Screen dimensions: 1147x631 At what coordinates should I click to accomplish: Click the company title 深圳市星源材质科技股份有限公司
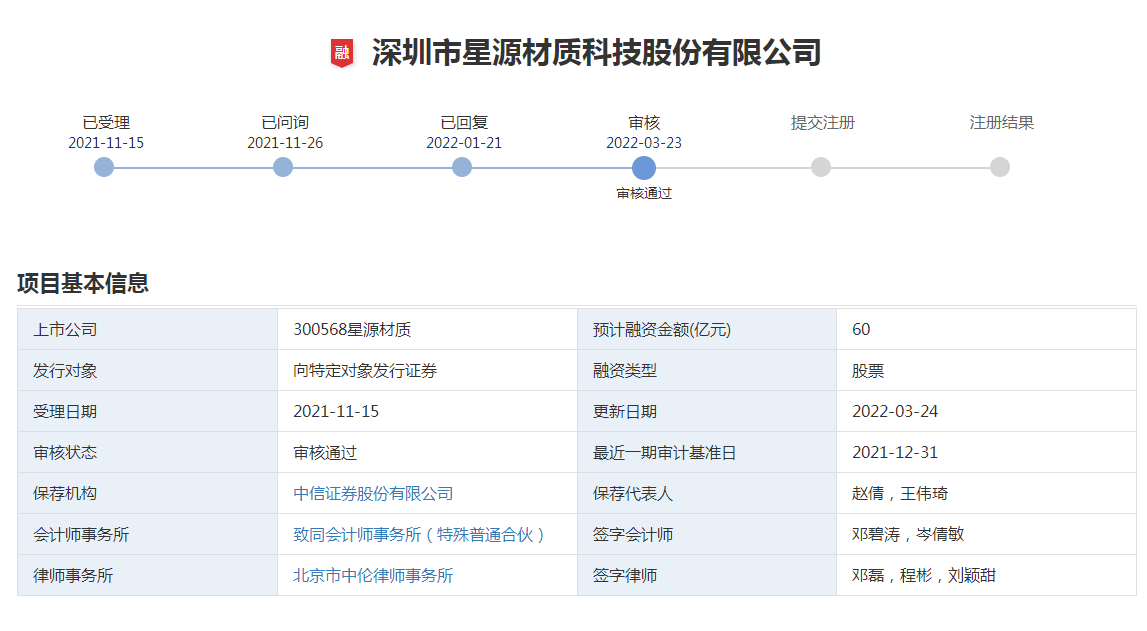tap(596, 53)
